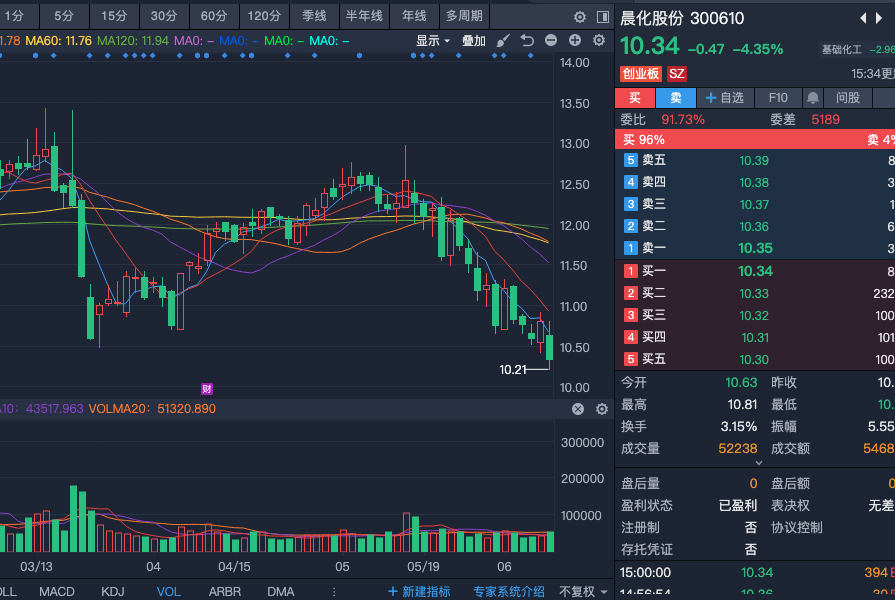The width and height of the screenshot is (895, 600).
Task: Click the 卖一 level 1 badge
Action: coord(630,248)
